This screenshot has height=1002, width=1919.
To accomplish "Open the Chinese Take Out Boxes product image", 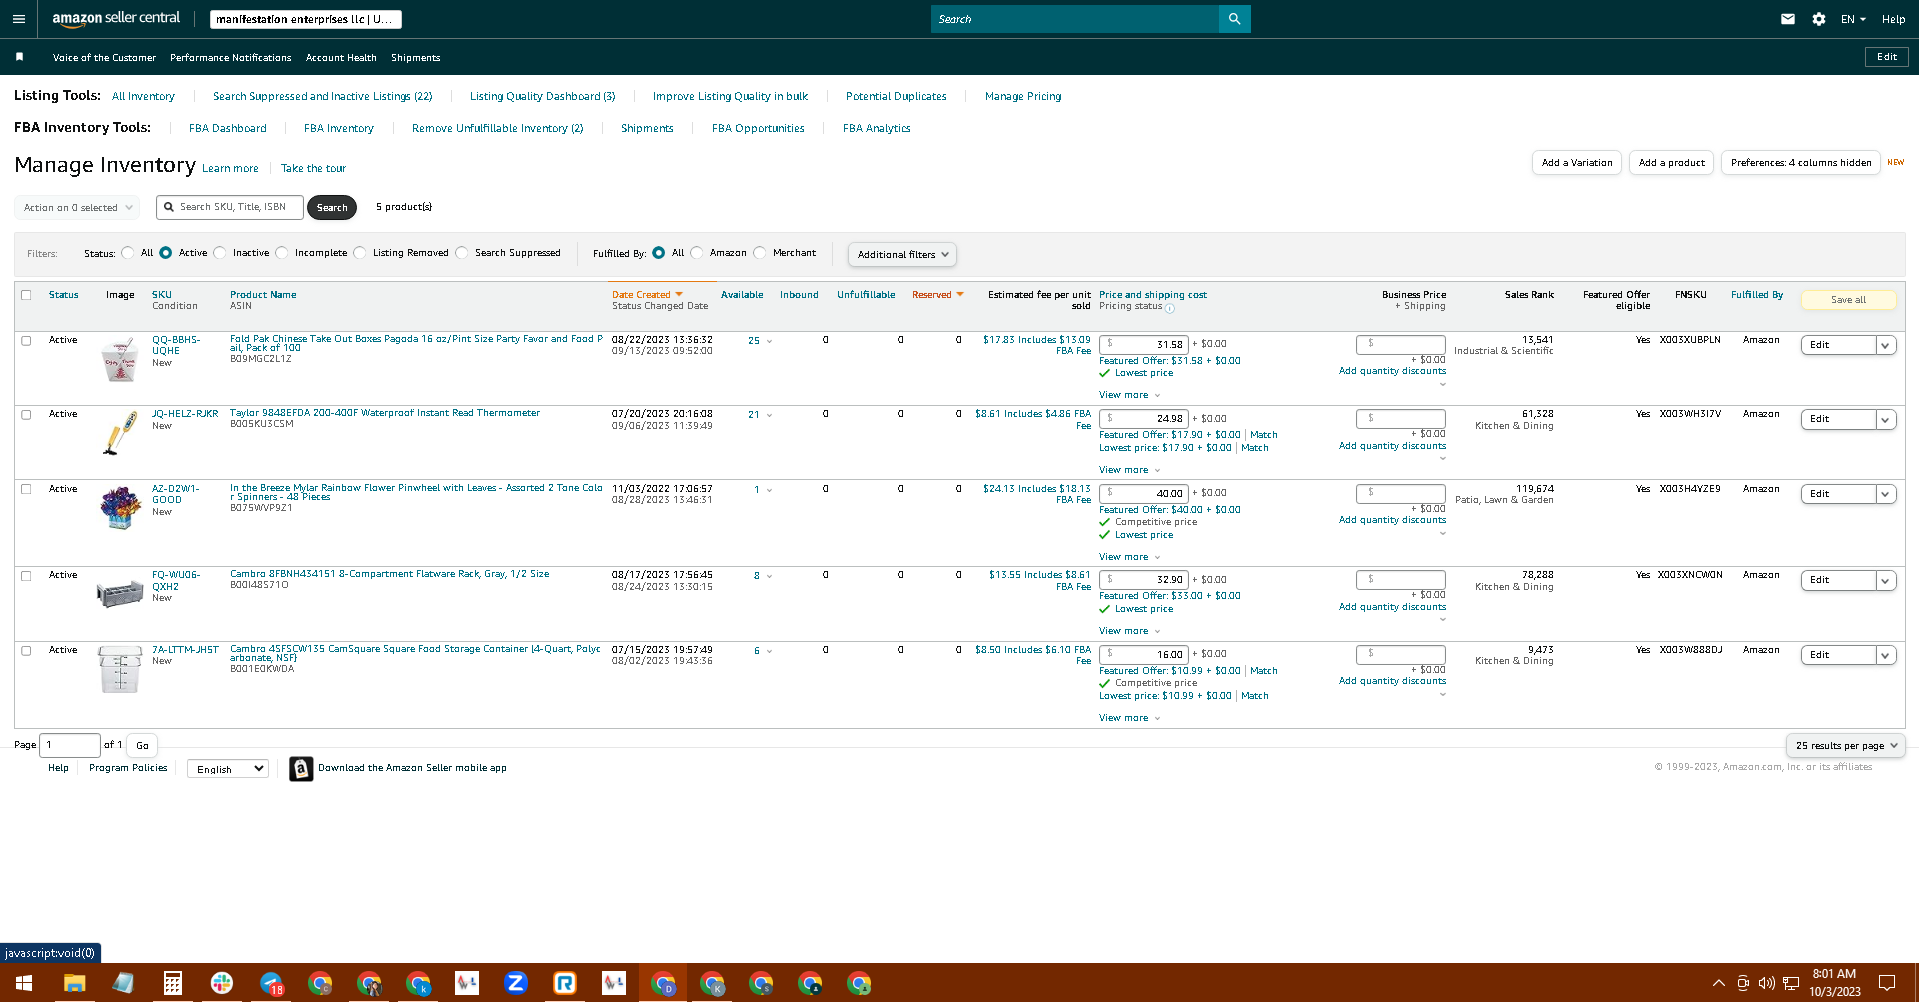I will point(120,359).
